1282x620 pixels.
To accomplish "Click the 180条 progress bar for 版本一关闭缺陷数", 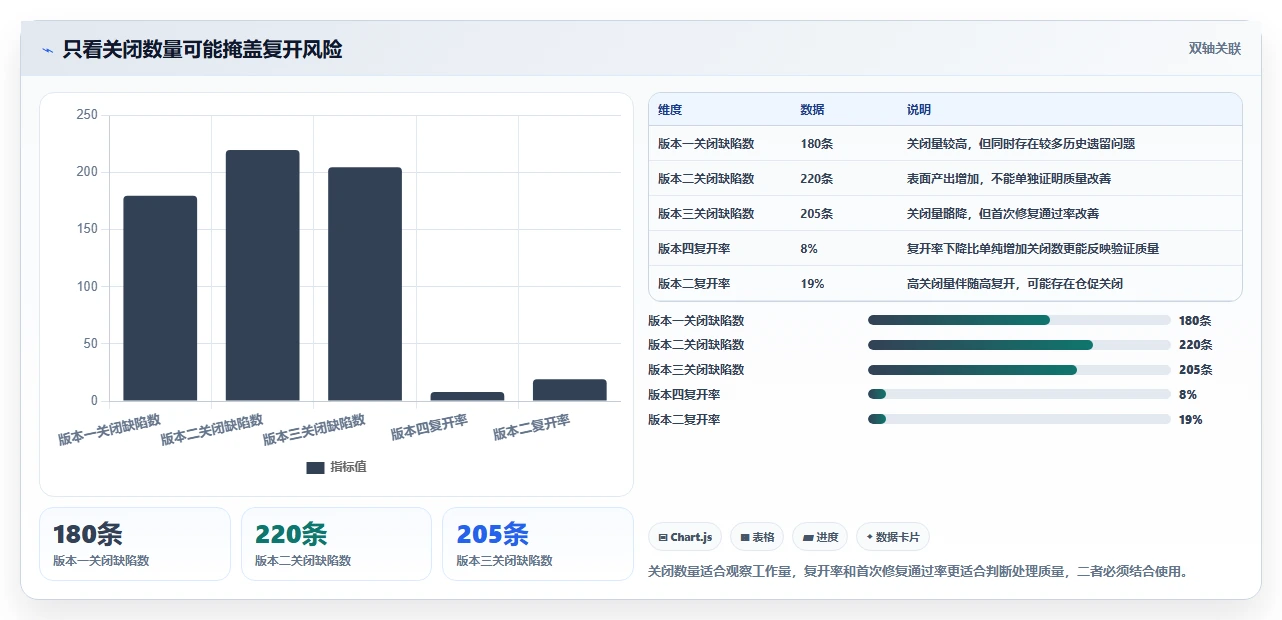I will [x=1019, y=320].
